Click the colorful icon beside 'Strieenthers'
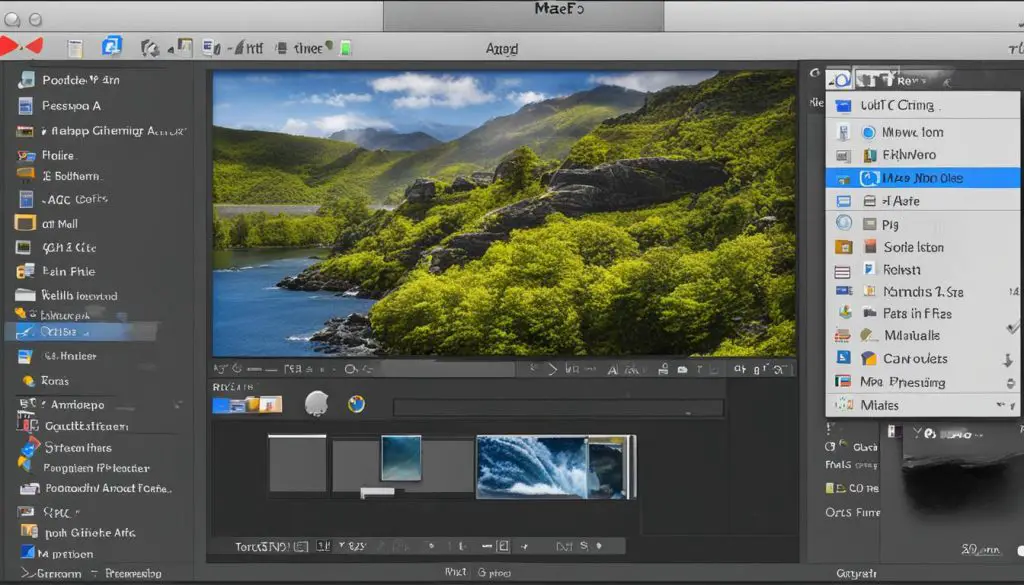This screenshot has width=1024, height=585. pyautogui.click(x=30, y=447)
